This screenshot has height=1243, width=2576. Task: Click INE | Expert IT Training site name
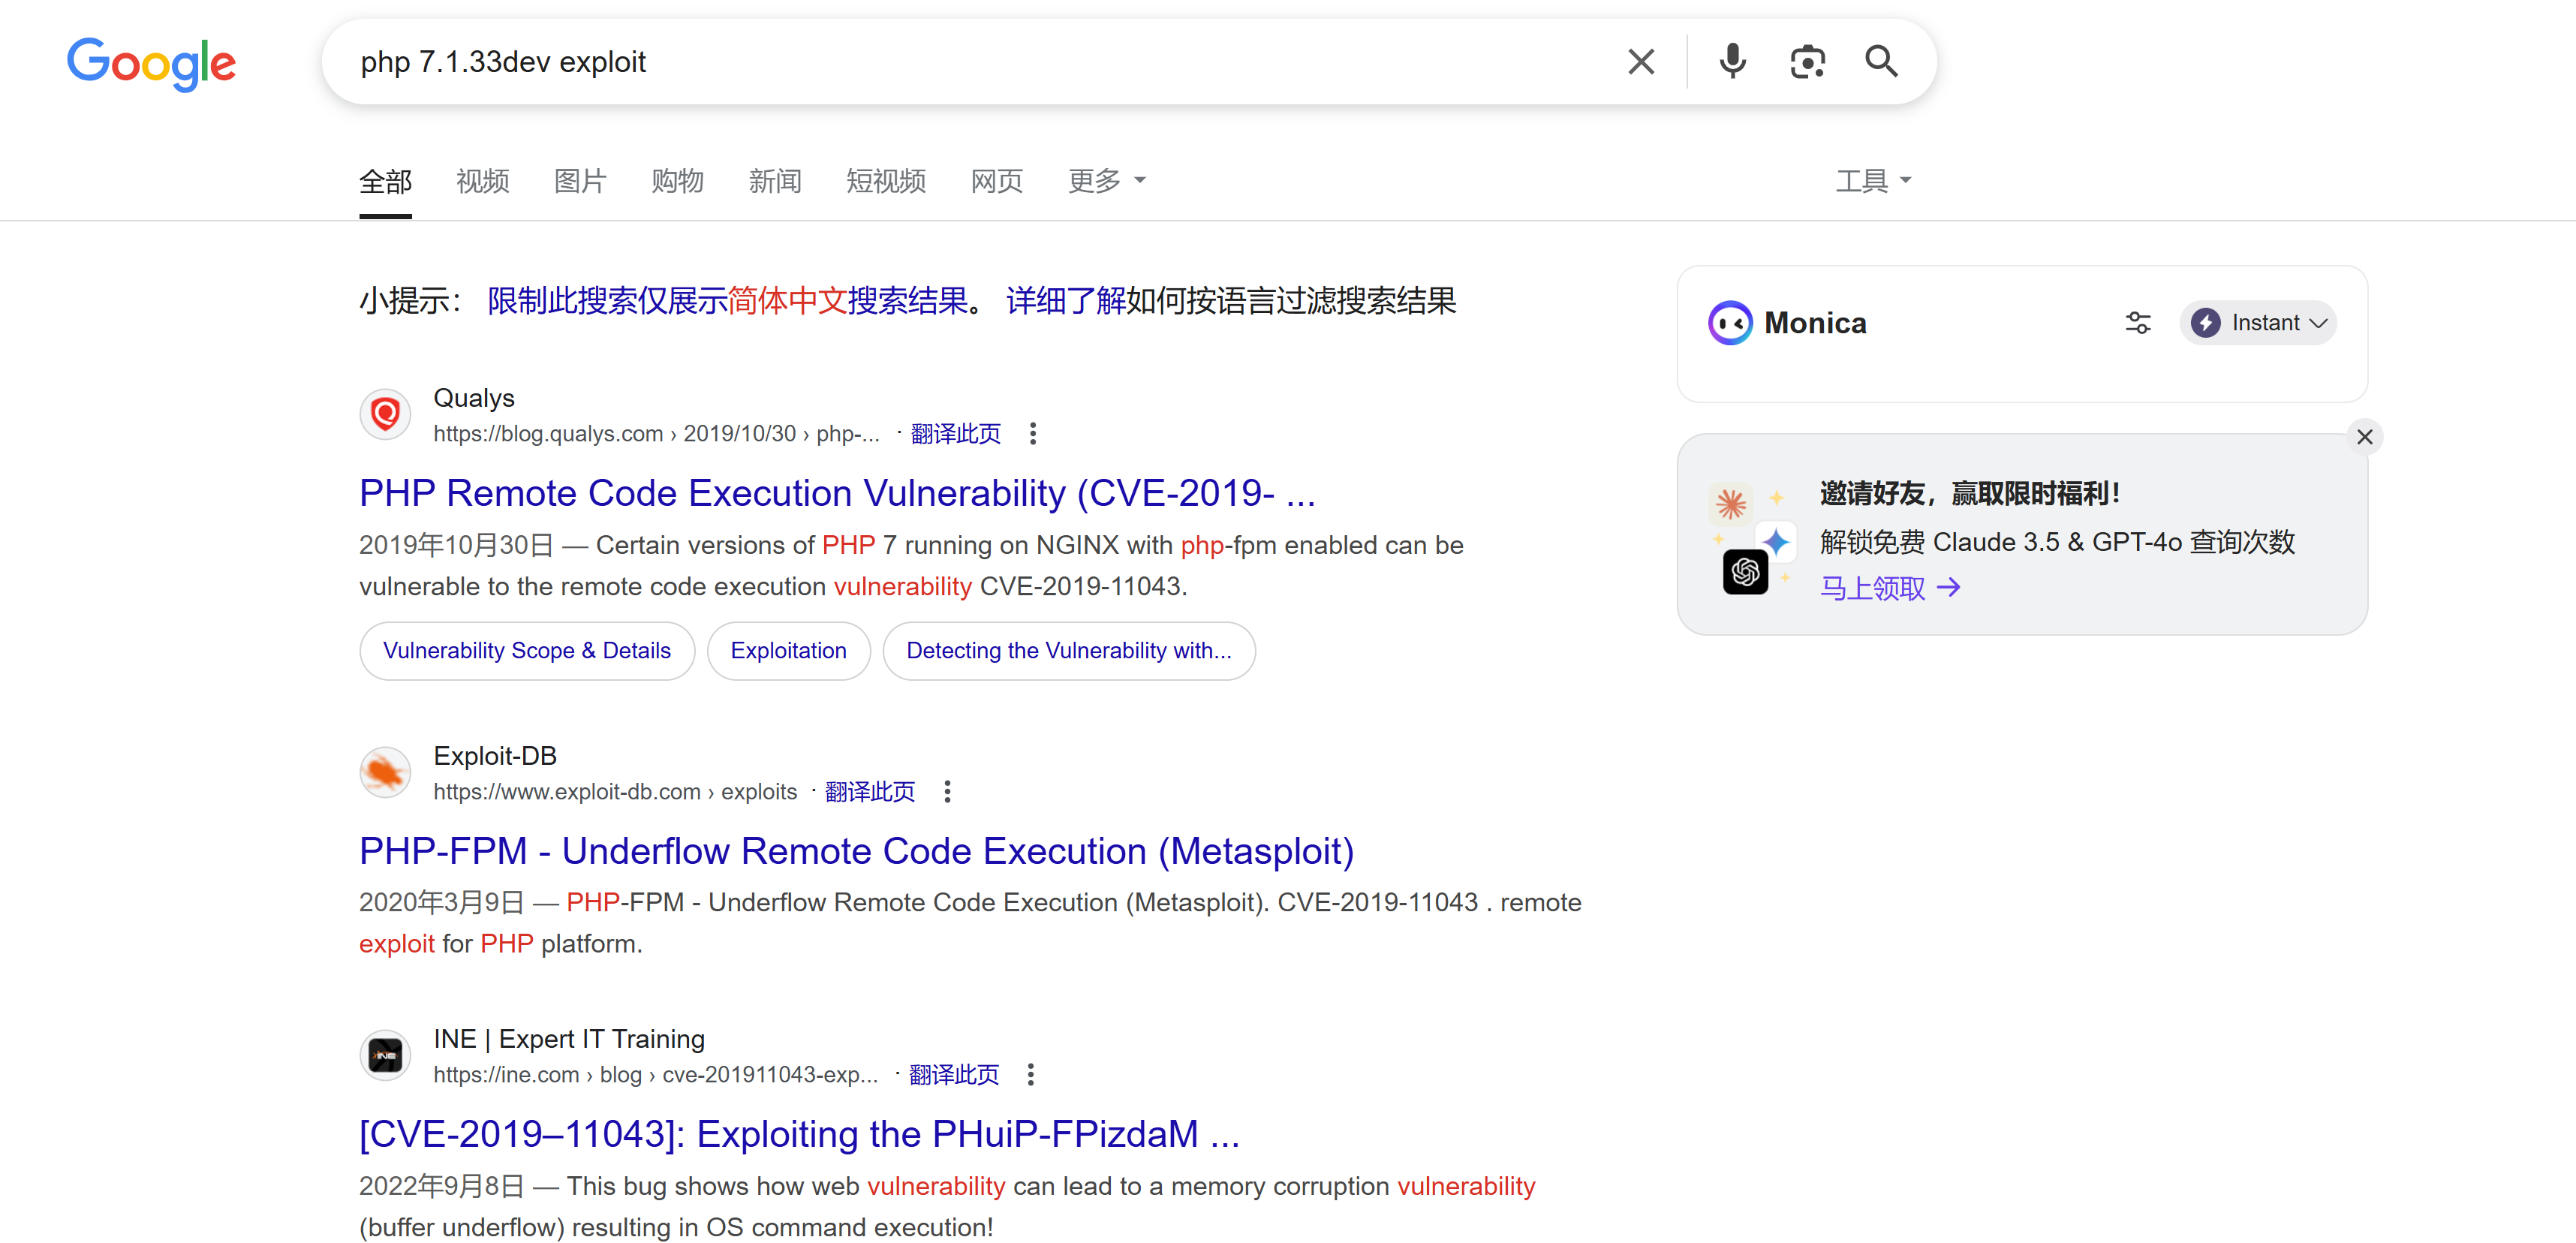point(568,1039)
